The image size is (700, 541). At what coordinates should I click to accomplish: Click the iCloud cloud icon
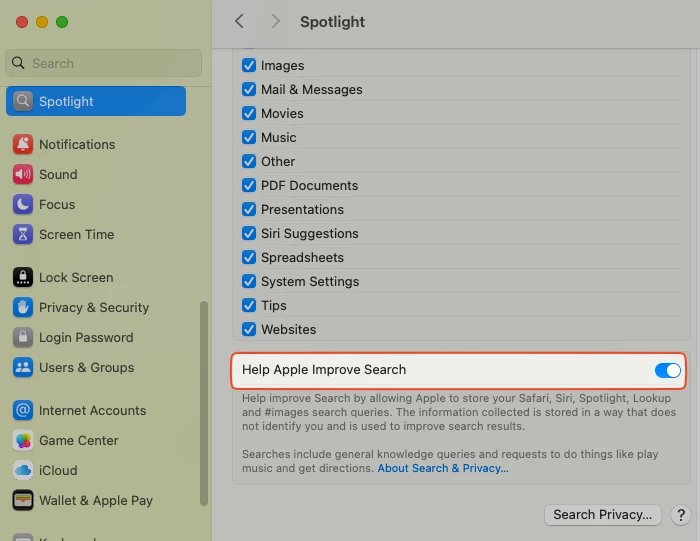(23, 470)
